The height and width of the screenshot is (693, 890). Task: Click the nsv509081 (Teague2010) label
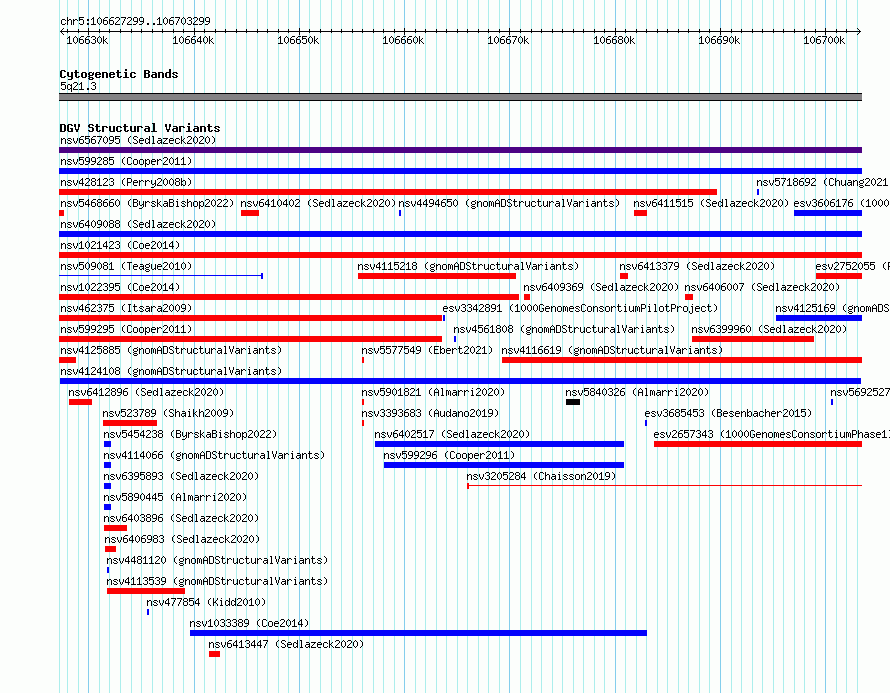click(x=126, y=266)
